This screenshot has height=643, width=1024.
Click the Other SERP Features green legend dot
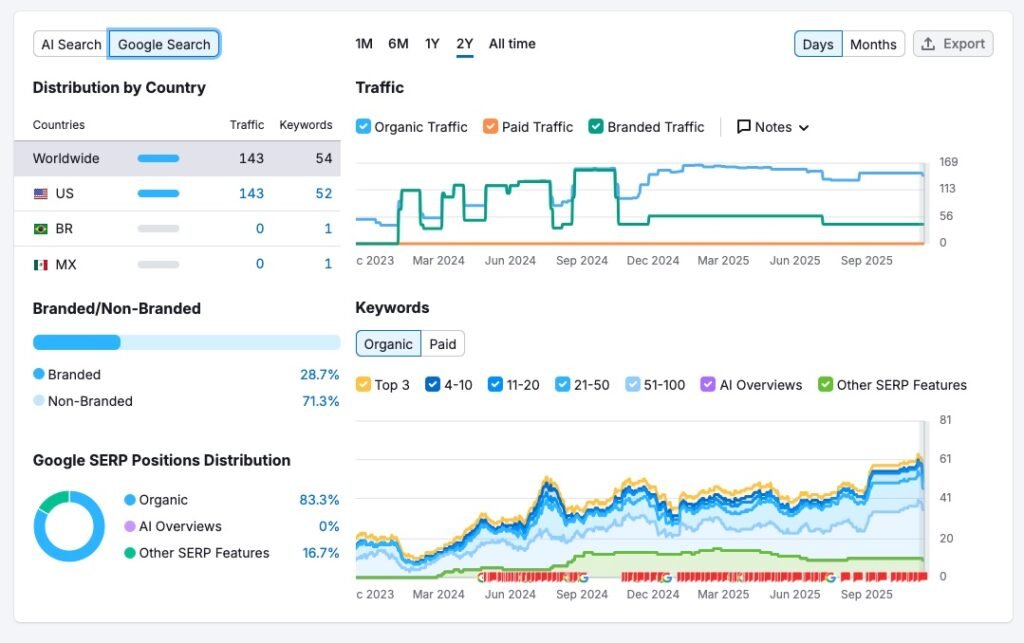pyautogui.click(x=130, y=553)
